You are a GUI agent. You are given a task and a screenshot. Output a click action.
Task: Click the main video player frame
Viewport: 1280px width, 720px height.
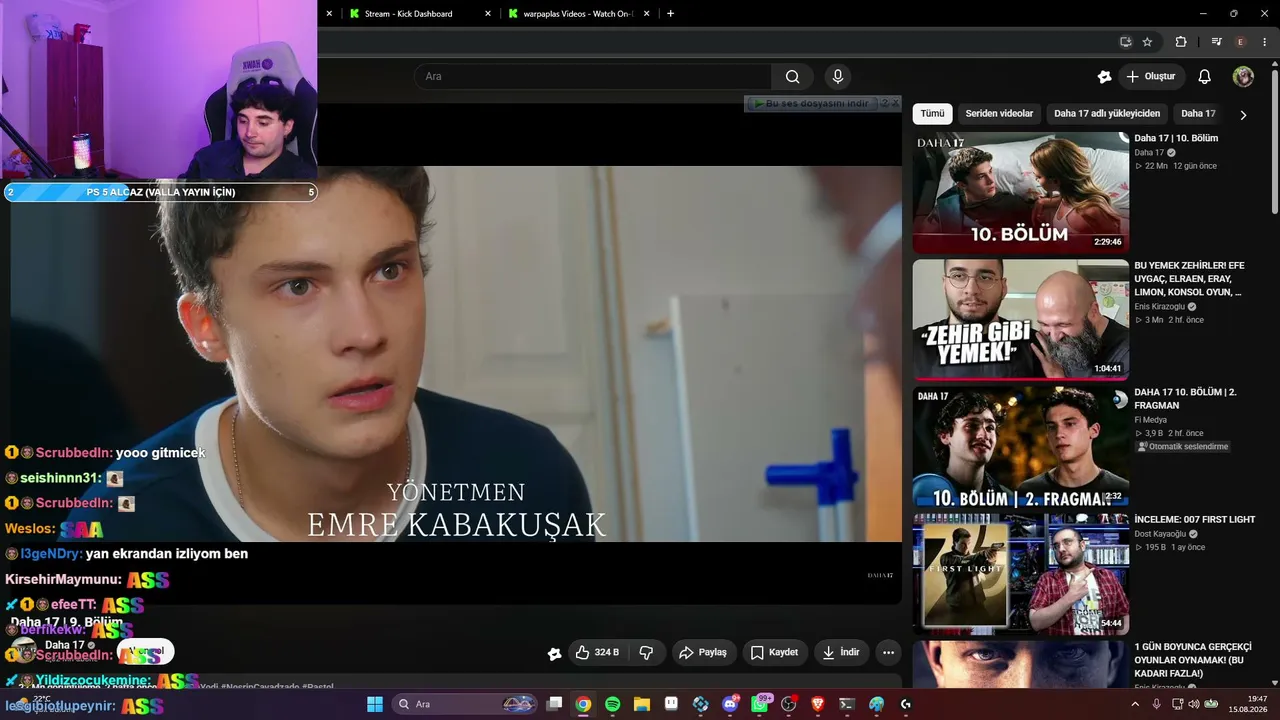[456, 353]
